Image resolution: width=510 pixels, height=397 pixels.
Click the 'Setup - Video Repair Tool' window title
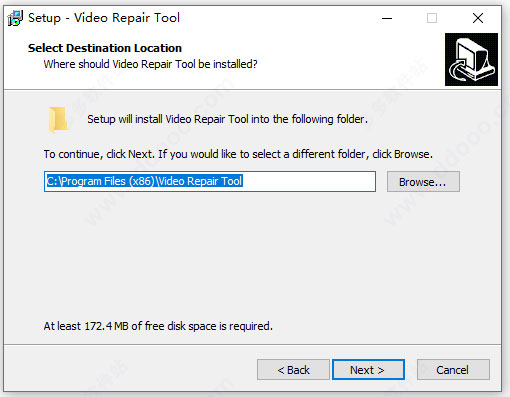tap(104, 18)
